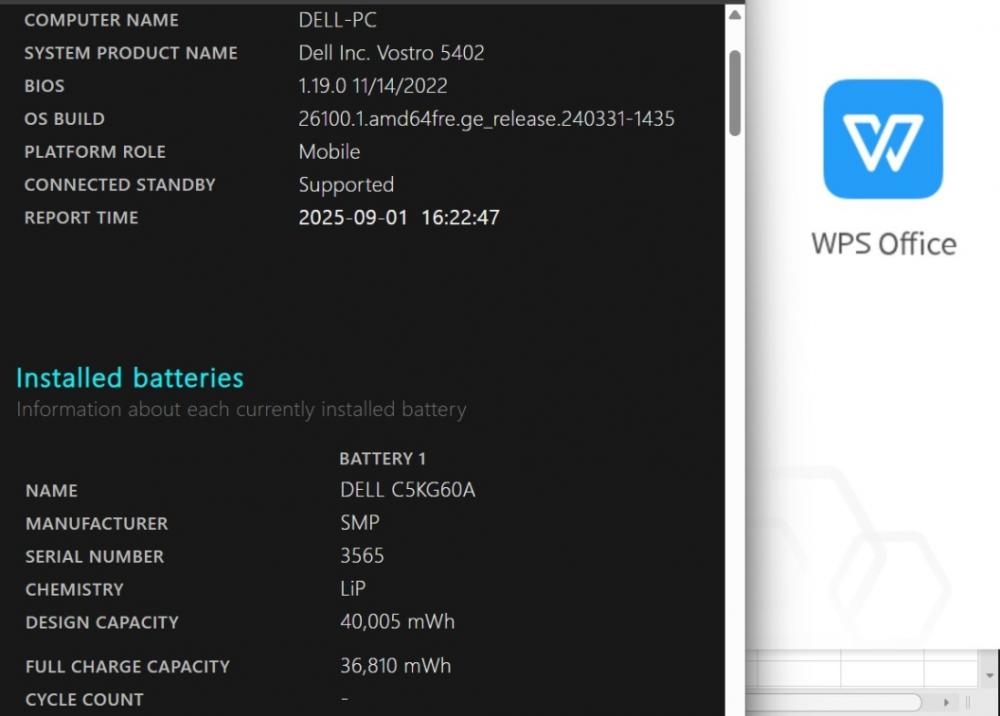
Task: Click the WPS vertical scroll down arrow
Action: (989, 675)
